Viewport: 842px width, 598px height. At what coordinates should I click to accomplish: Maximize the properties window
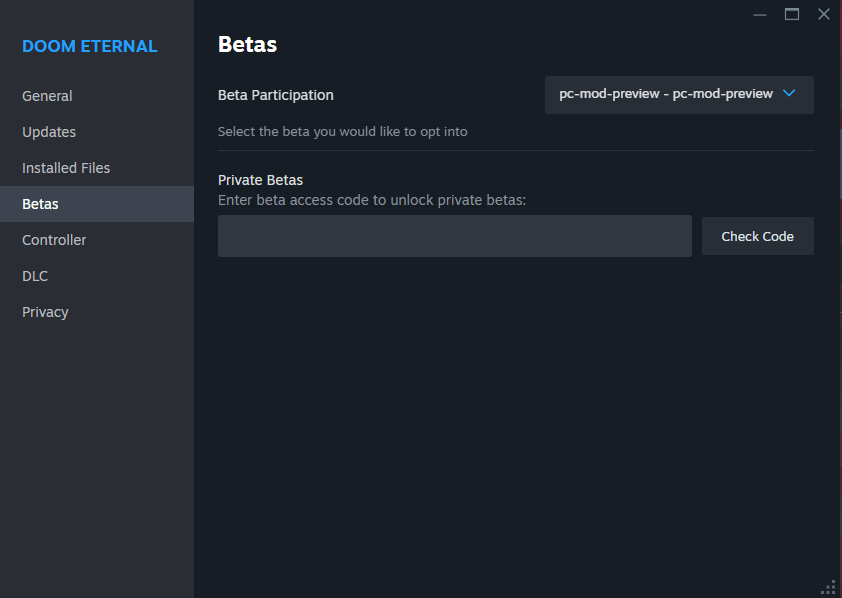click(792, 14)
